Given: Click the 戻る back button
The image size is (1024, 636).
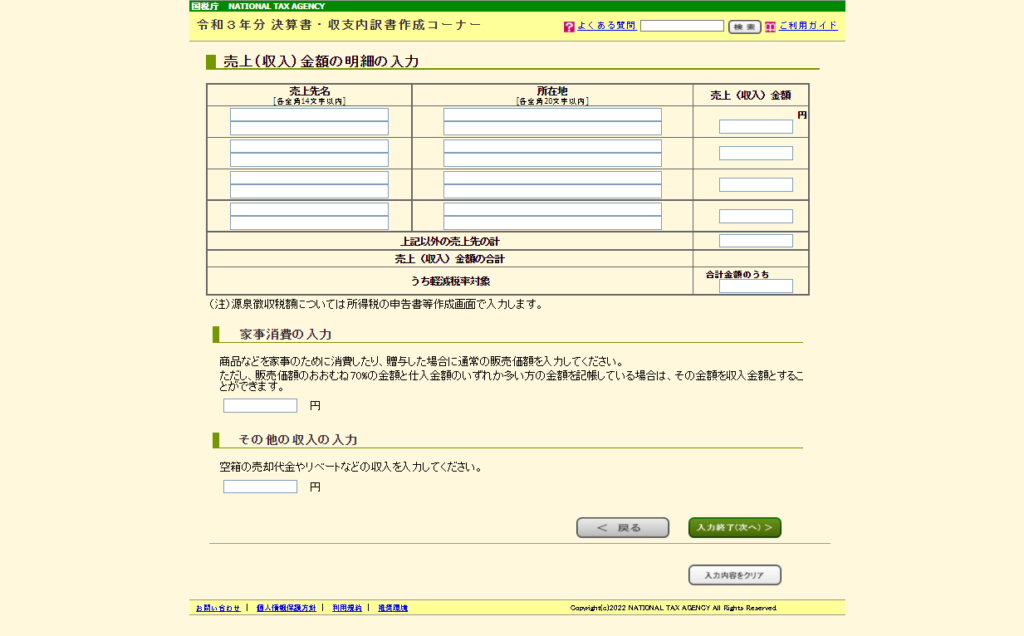Looking at the screenshot, I should pos(622,528).
